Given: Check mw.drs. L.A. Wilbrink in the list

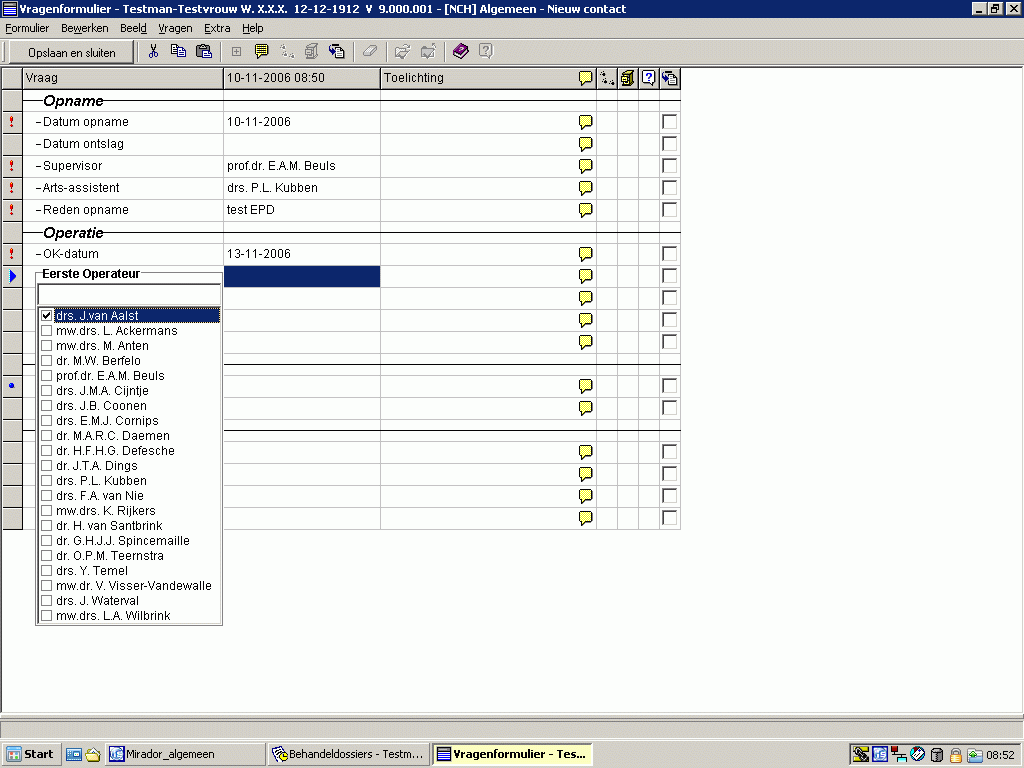Looking at the screenshot, I should click(x=47, y=616).
